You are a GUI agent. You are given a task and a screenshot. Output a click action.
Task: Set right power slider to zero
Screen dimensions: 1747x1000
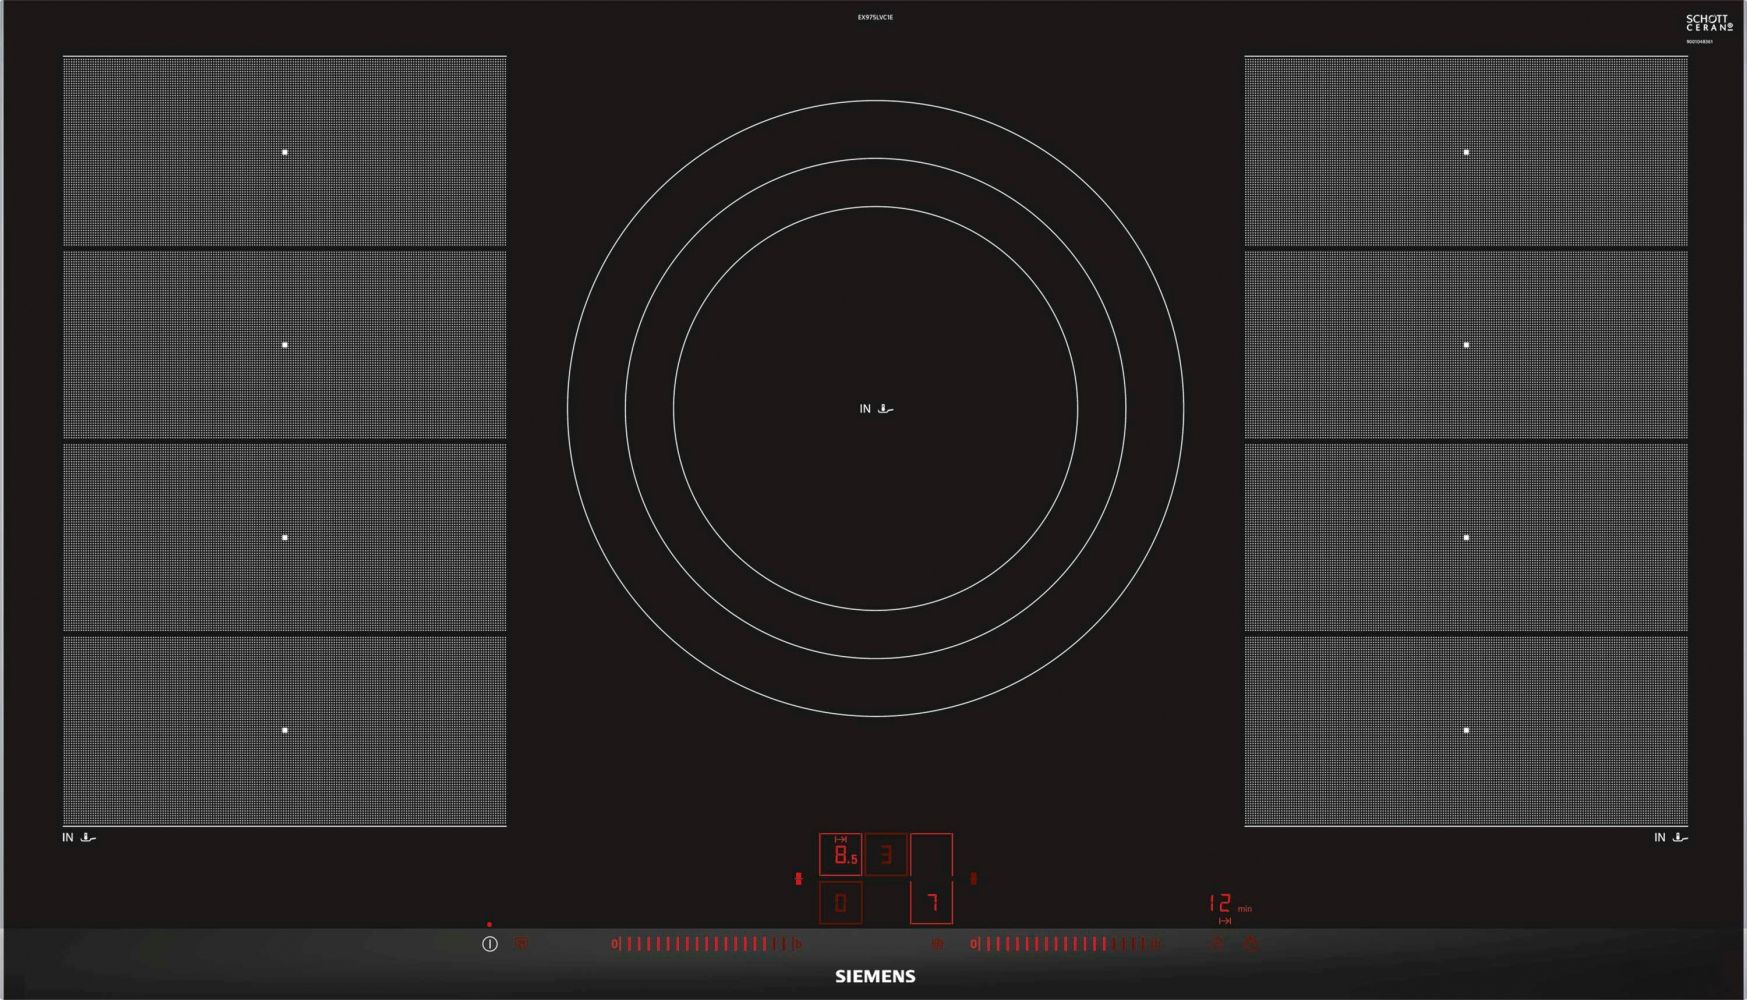[x=974, y=943]
